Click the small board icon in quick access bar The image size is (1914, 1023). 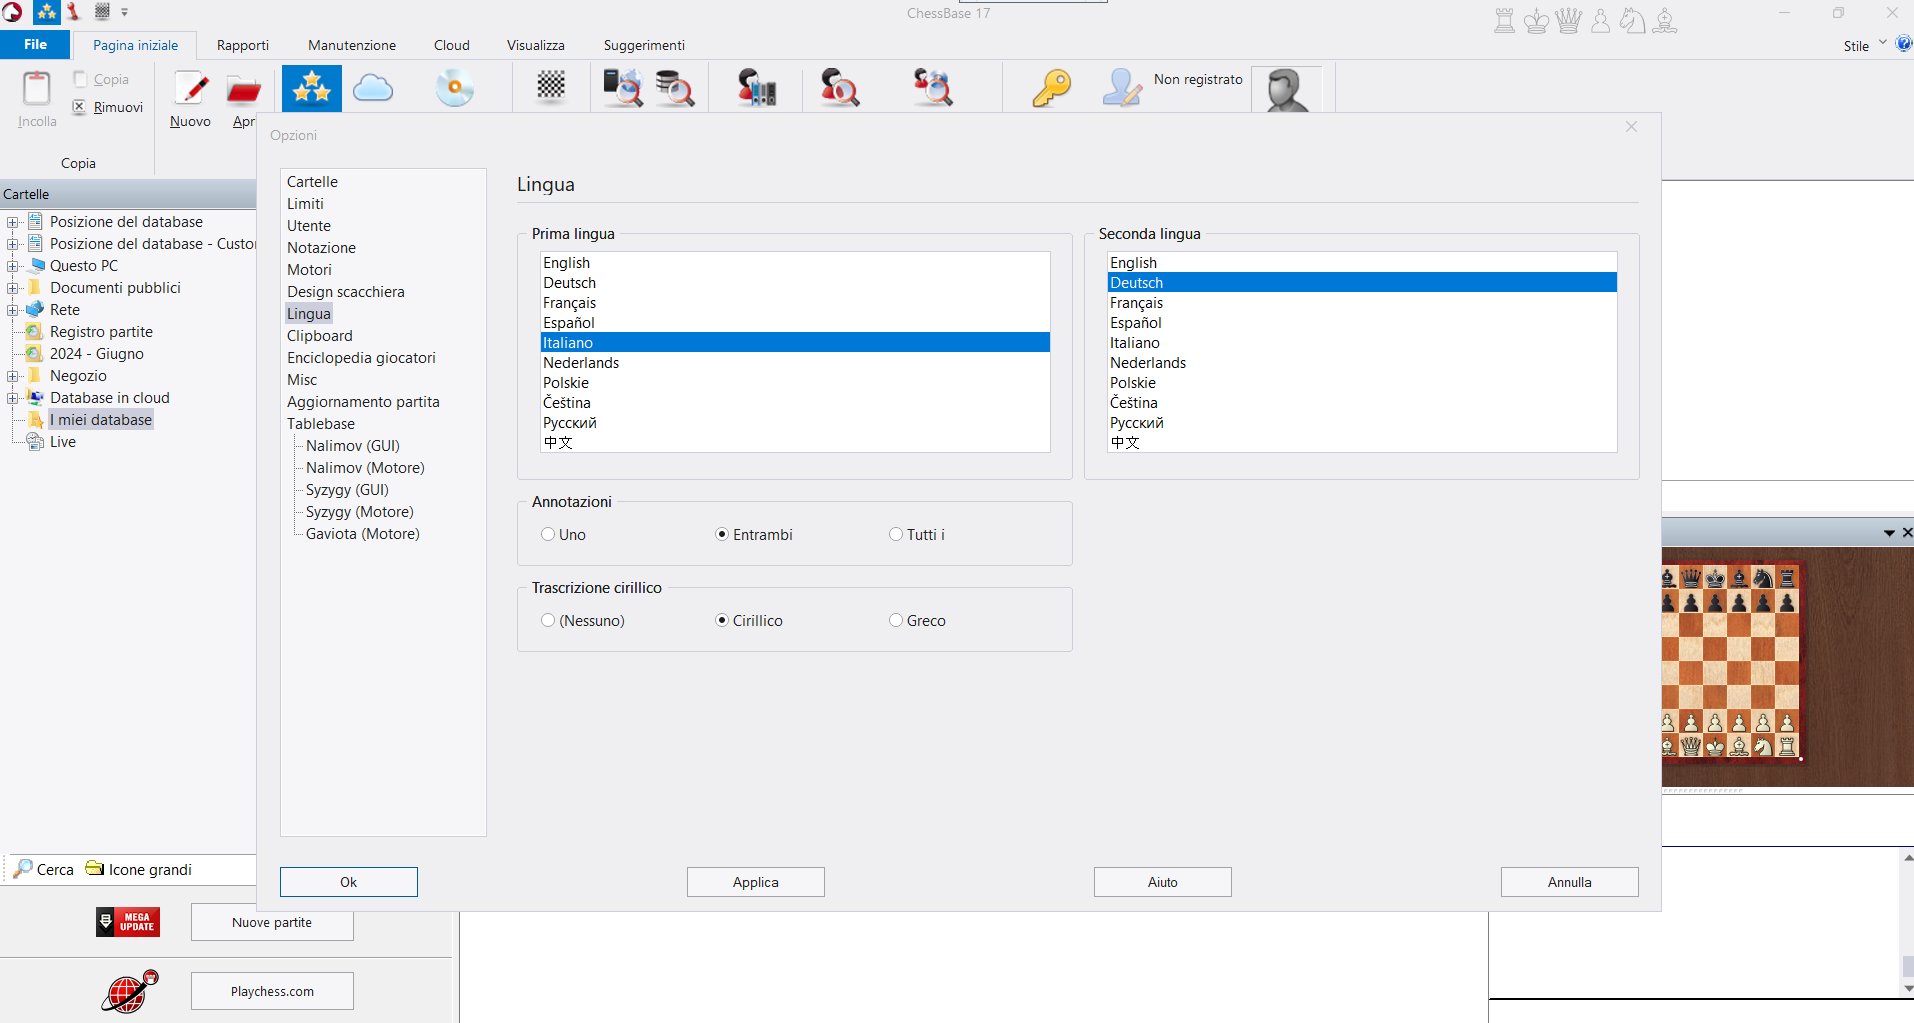coord(102,12)
